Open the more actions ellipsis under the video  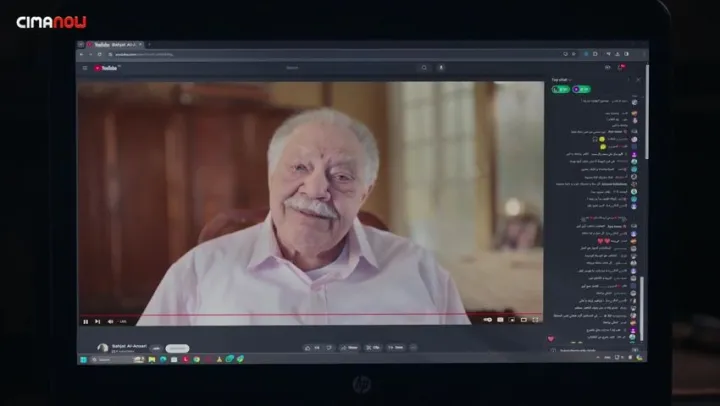(413, 348)
